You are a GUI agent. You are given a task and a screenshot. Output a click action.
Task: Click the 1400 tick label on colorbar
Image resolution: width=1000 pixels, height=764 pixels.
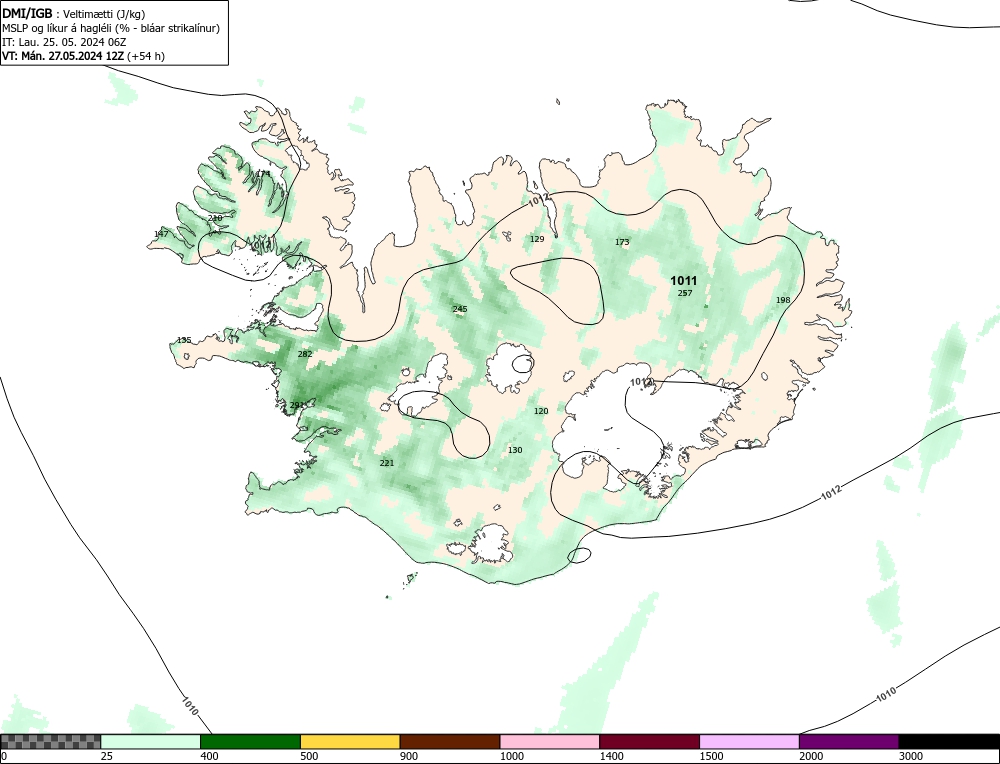point(612,756)
